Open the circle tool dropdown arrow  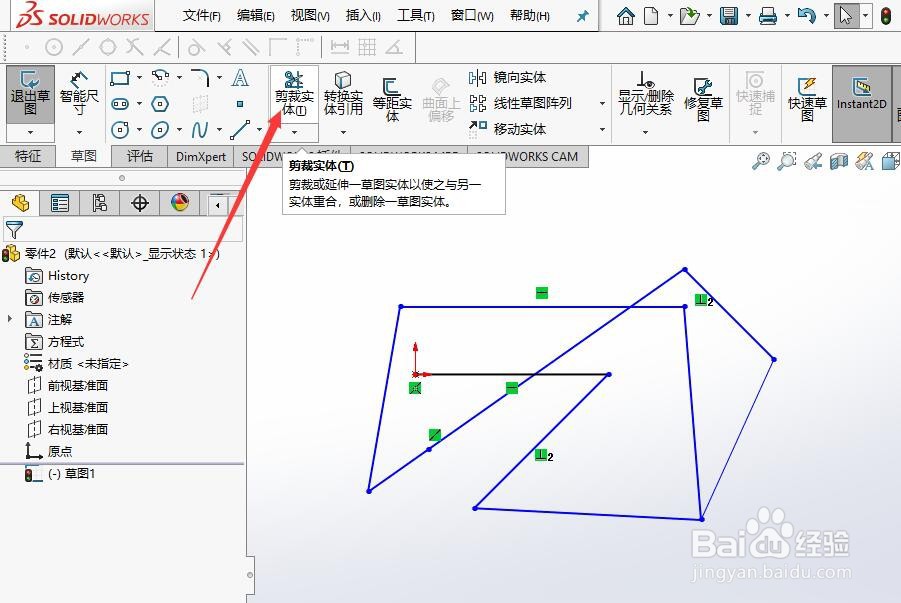point(139,130)
